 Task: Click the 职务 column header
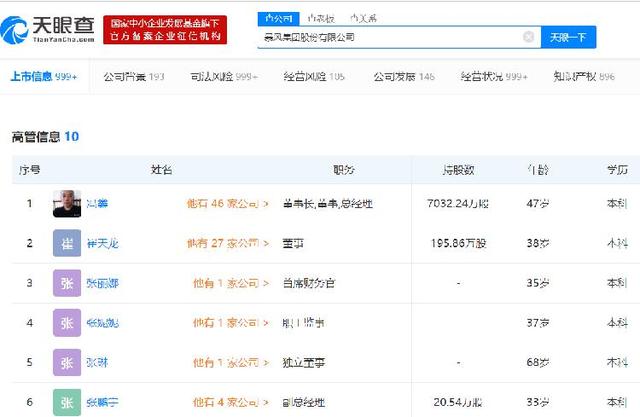(344, 169)
